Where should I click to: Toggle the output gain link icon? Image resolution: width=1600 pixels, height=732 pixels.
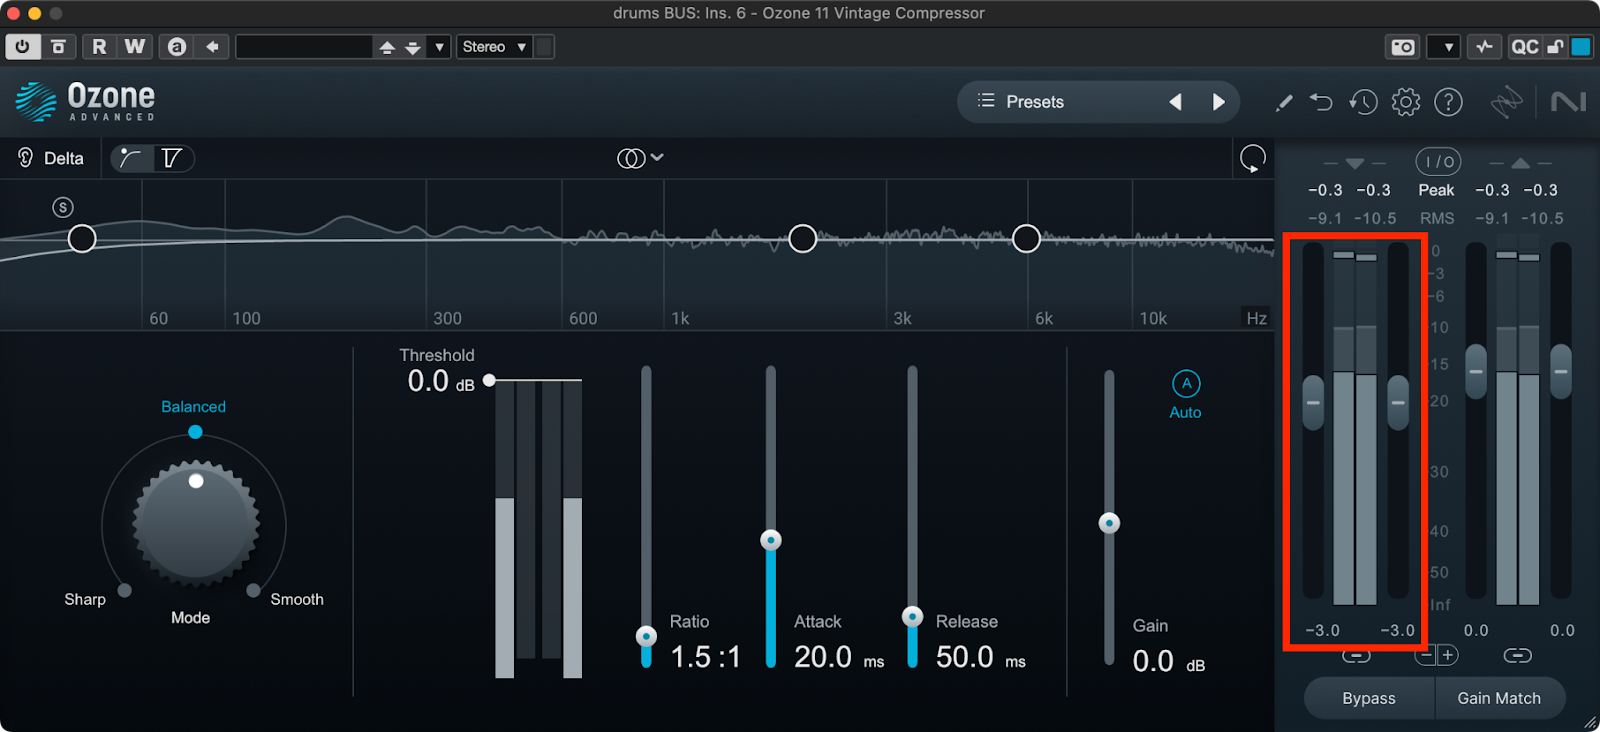tap(1517, 656)
